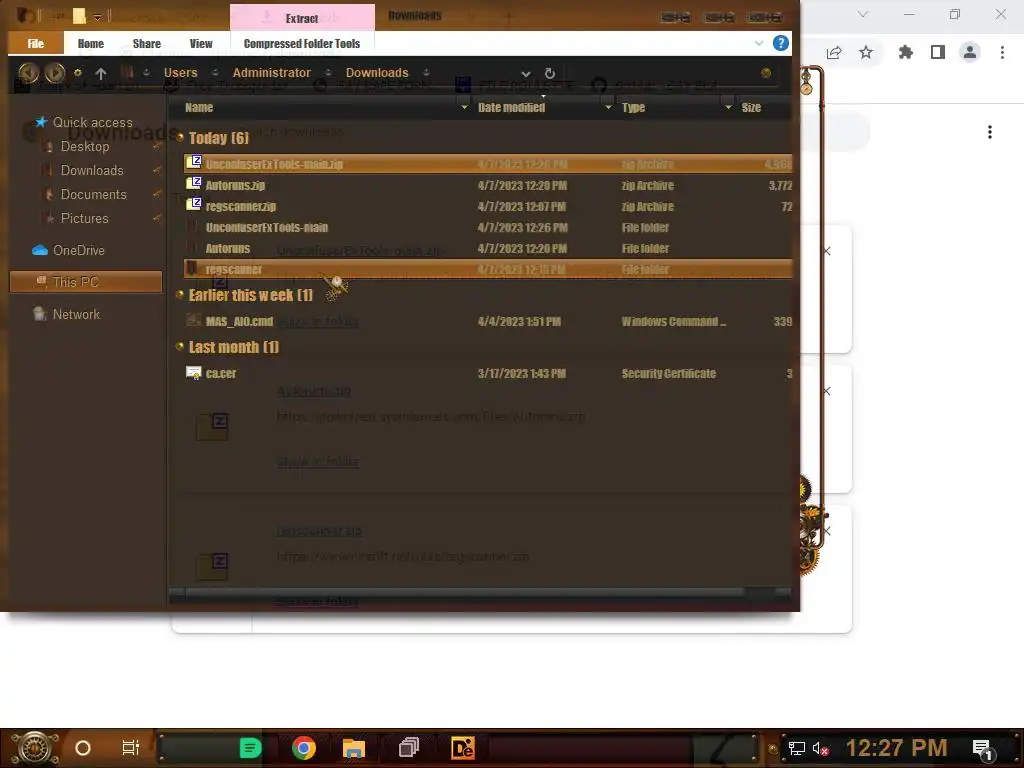1024x768 pixels.
Task: Go forward with Explorer's Forward arrow button
Action: (55, 73)
